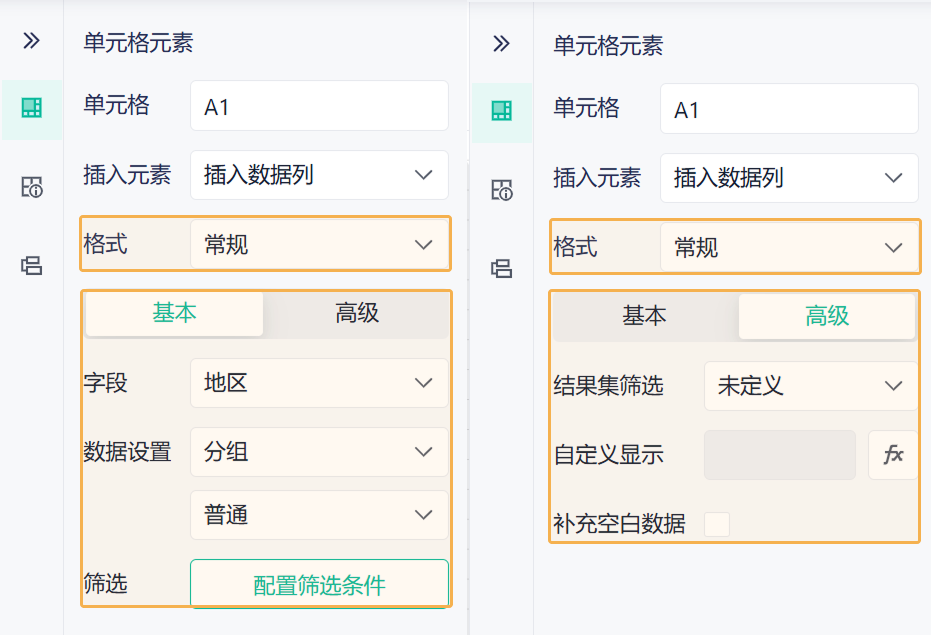Screen dimensions: 931x635
Task: Click 单元格 A1 field in panel with 补充空白数据
Action: (x=789, y=109)
